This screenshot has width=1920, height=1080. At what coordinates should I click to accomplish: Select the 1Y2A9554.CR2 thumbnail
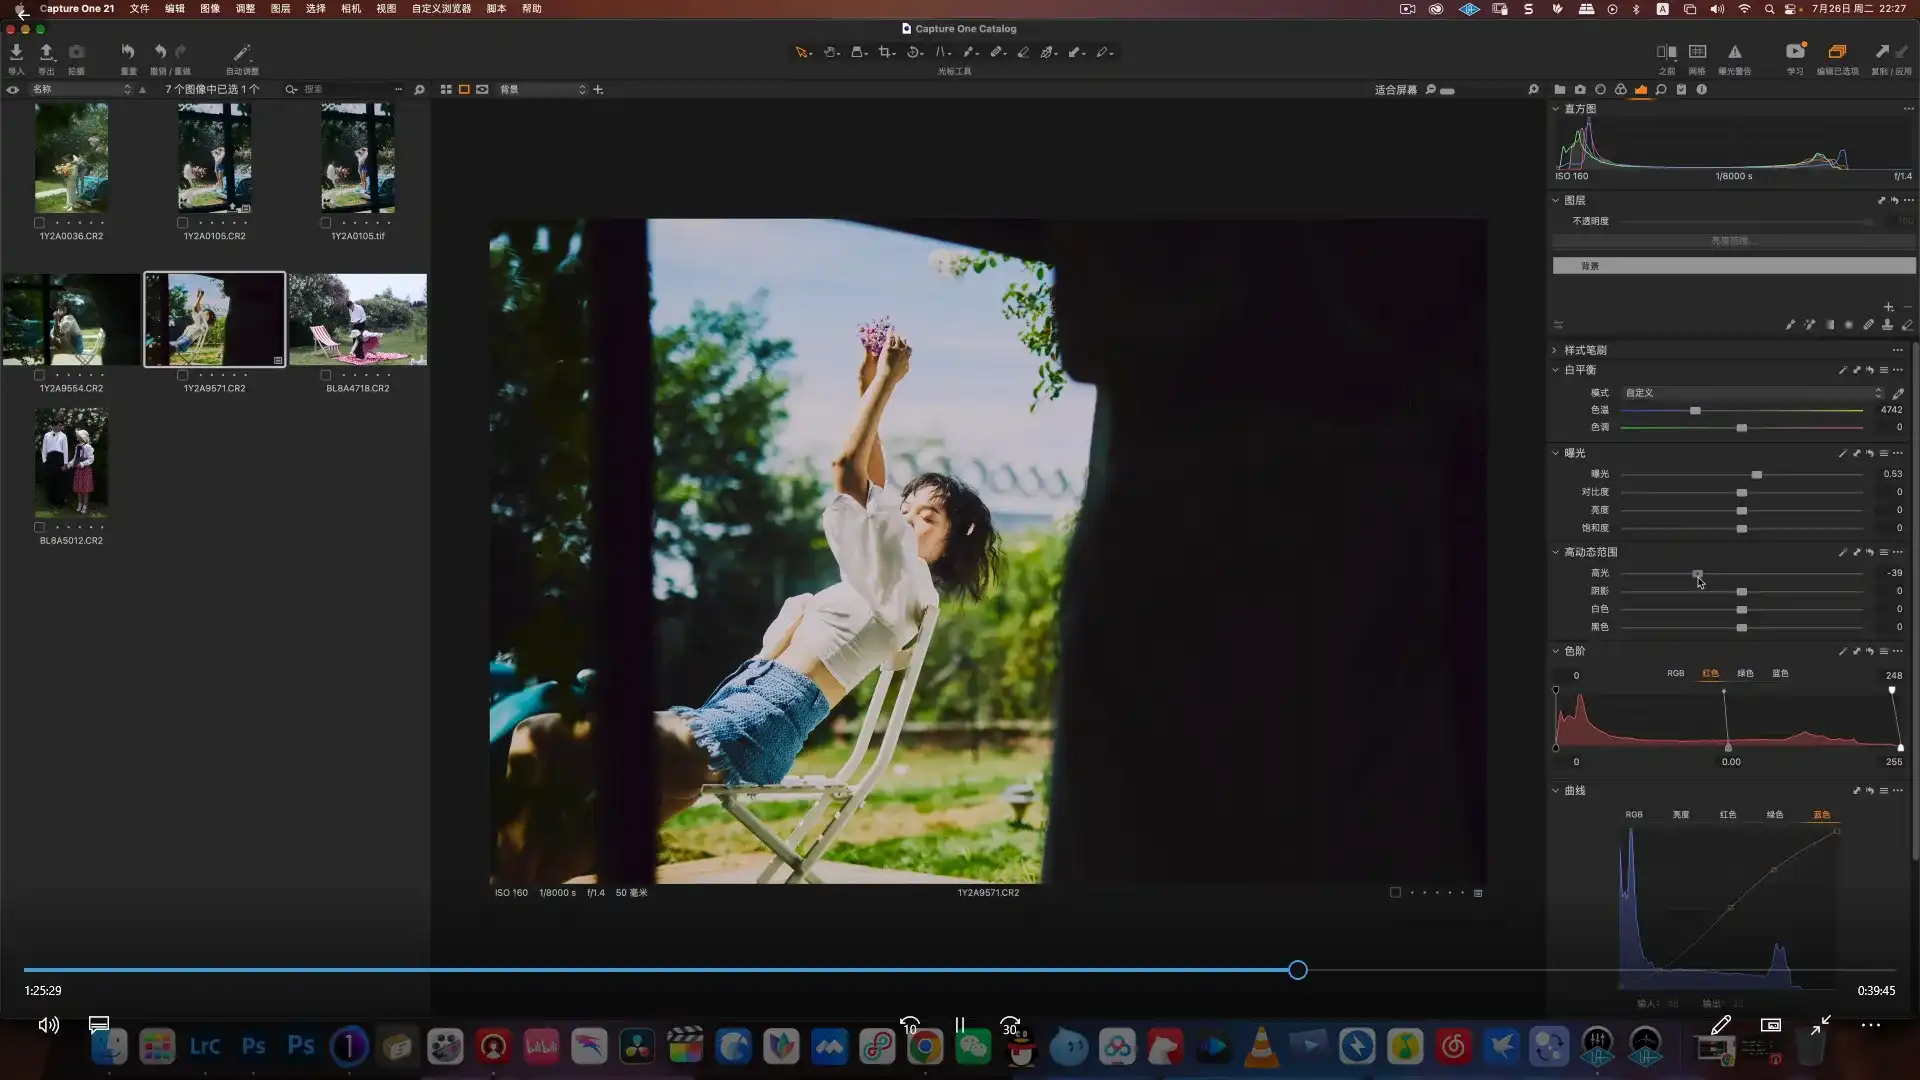click(x=71, y=320)
